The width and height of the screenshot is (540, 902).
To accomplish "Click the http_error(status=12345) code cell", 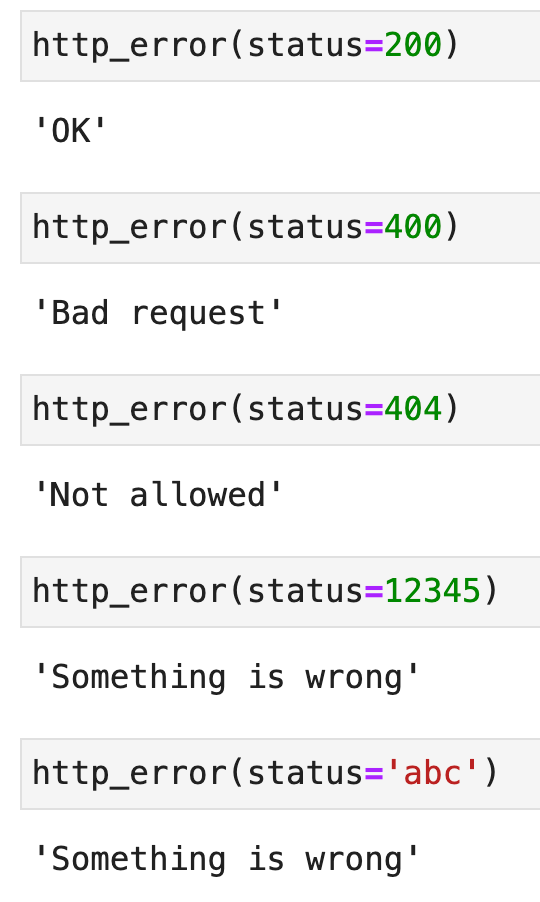I will [280, 591].
